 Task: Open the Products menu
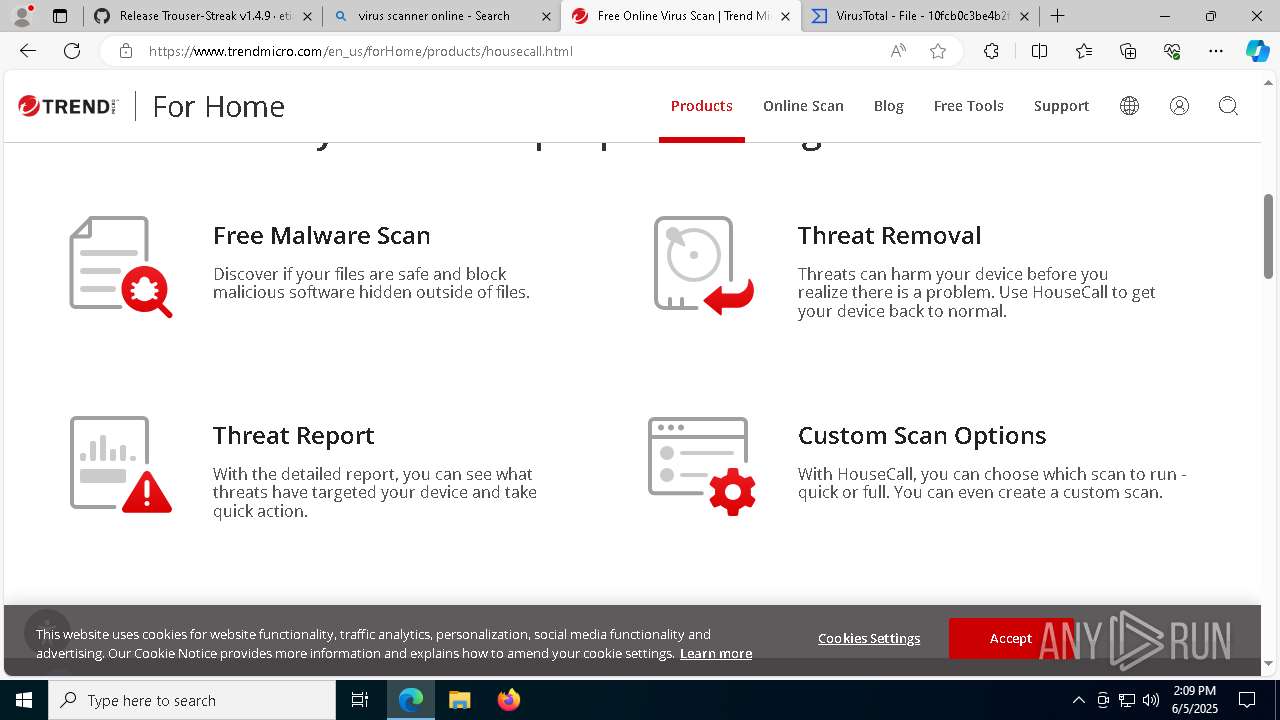tap(701, 106)
